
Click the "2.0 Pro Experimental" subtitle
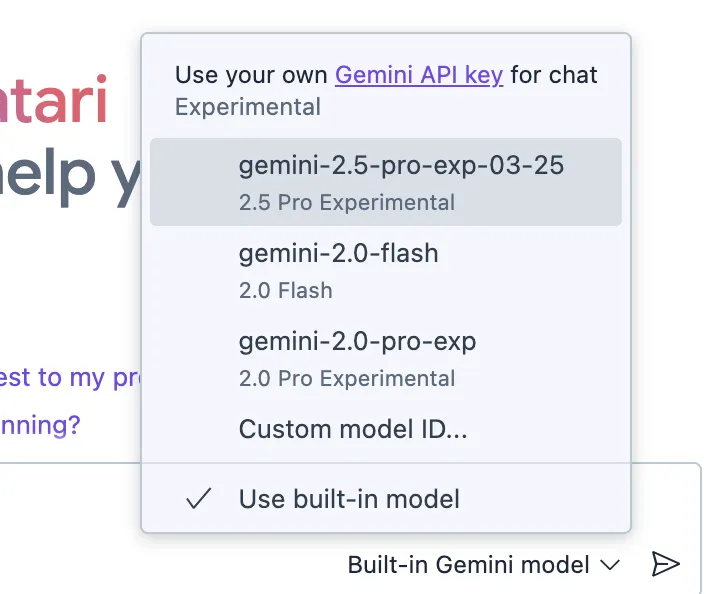(x=346, y=379)
